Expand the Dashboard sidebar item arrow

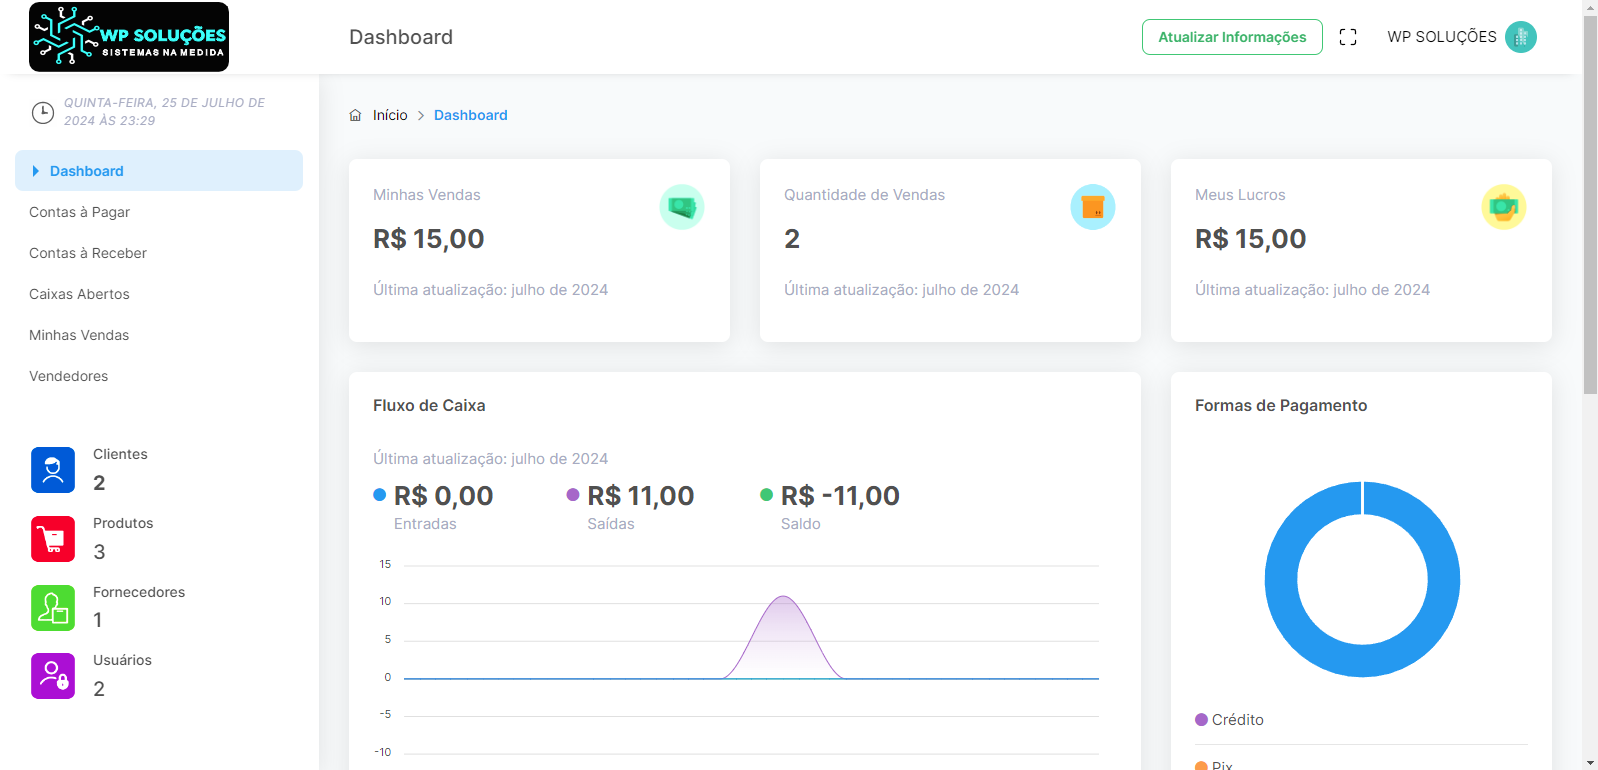(x=36, y=171)
